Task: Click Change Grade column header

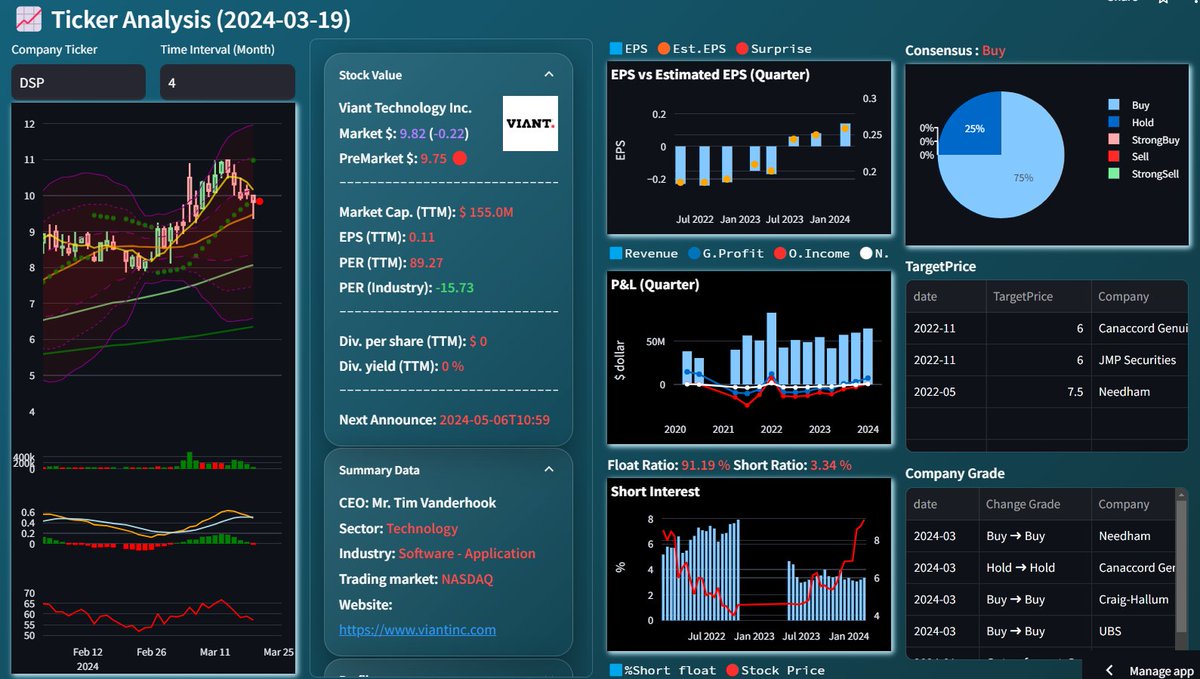Action: pyautogui.click(x=1033, y=504)
